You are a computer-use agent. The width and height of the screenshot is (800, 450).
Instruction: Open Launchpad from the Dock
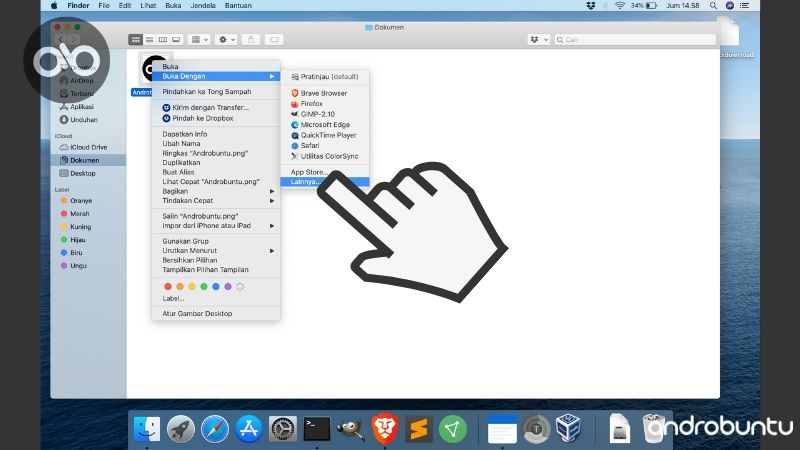(181, 429)
